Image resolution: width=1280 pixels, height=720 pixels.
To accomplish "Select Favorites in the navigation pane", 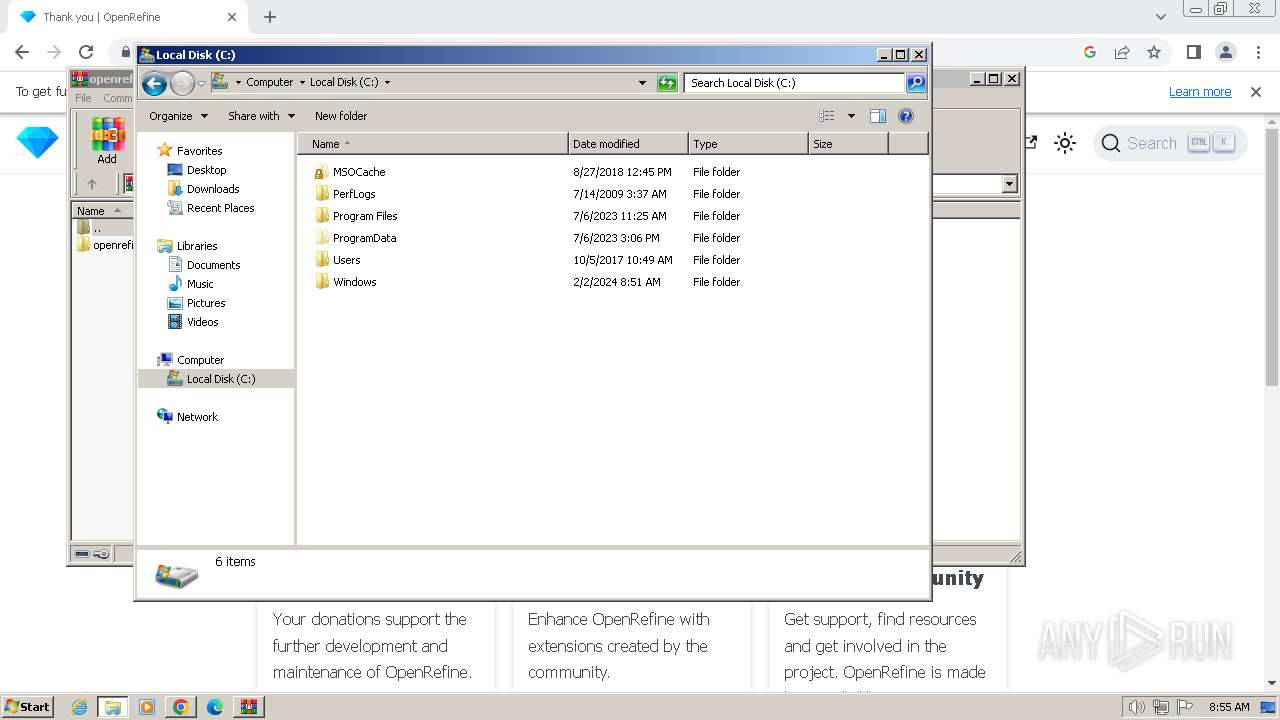I will coord(199,151).
